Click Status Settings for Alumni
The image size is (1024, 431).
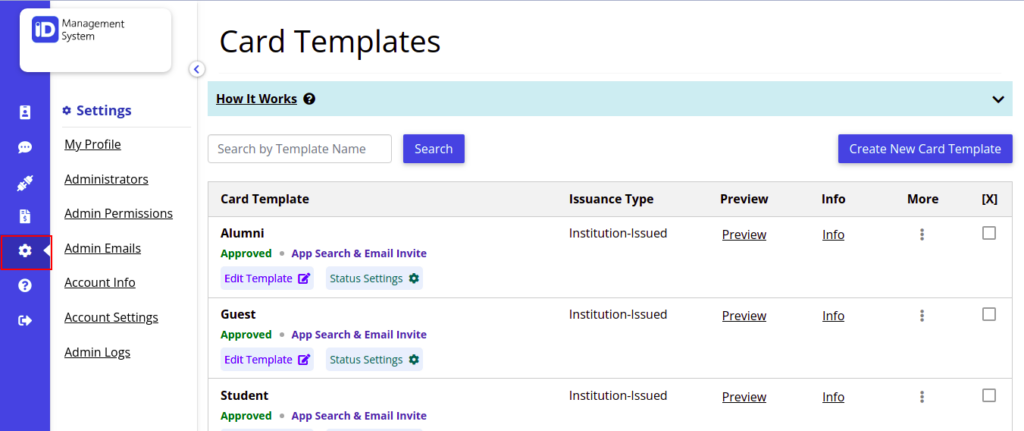pyautogui.click(x=374, y=278)
